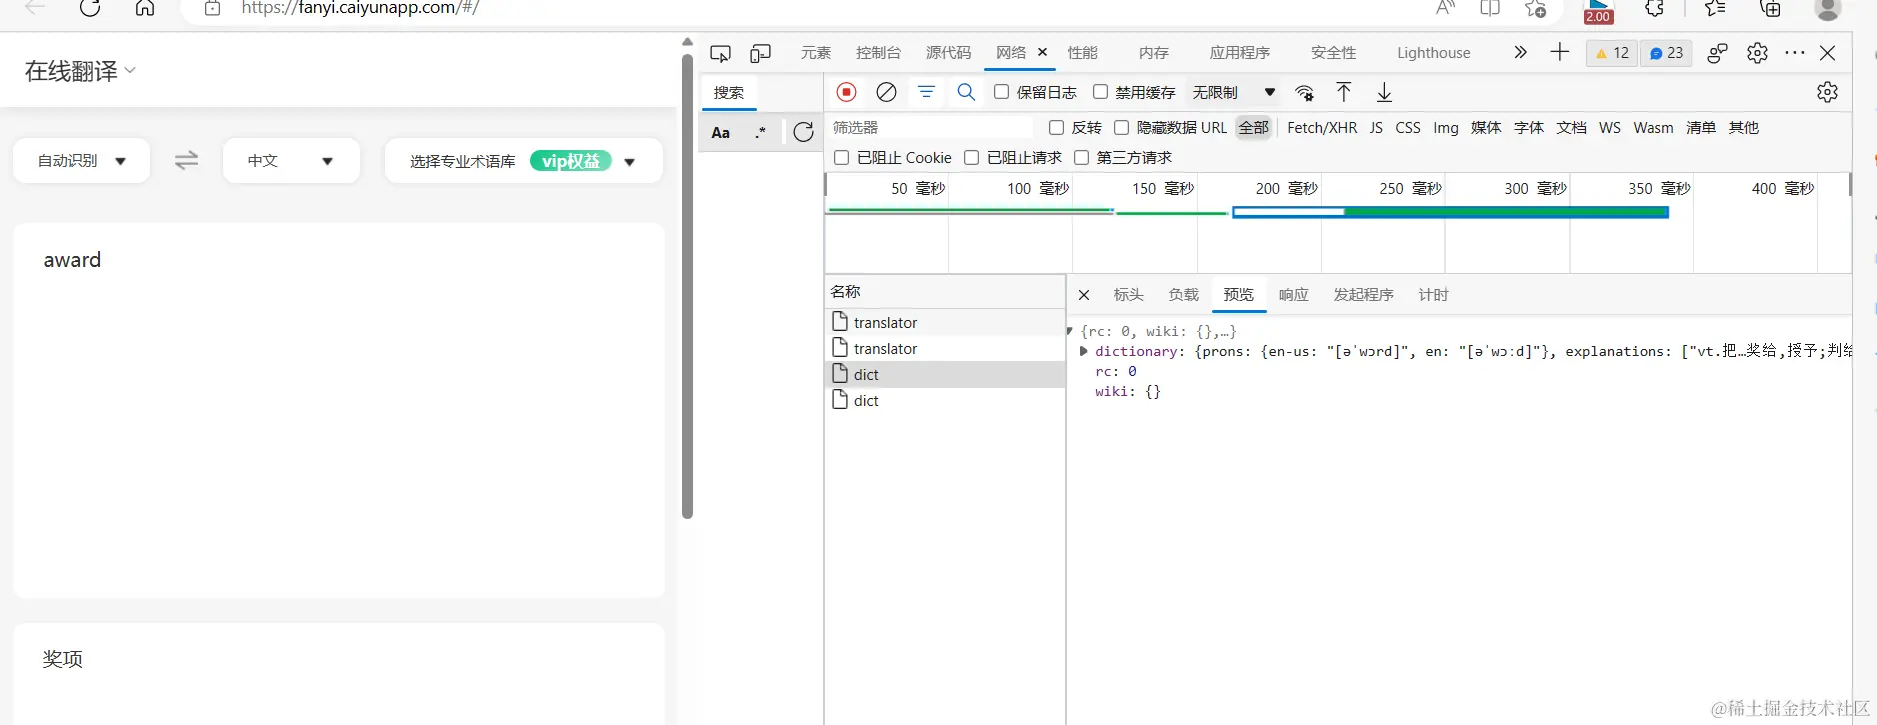1877x725 pixels.
Task: Show more DevTools tabs chevron
Action: tap(1520, 52)
